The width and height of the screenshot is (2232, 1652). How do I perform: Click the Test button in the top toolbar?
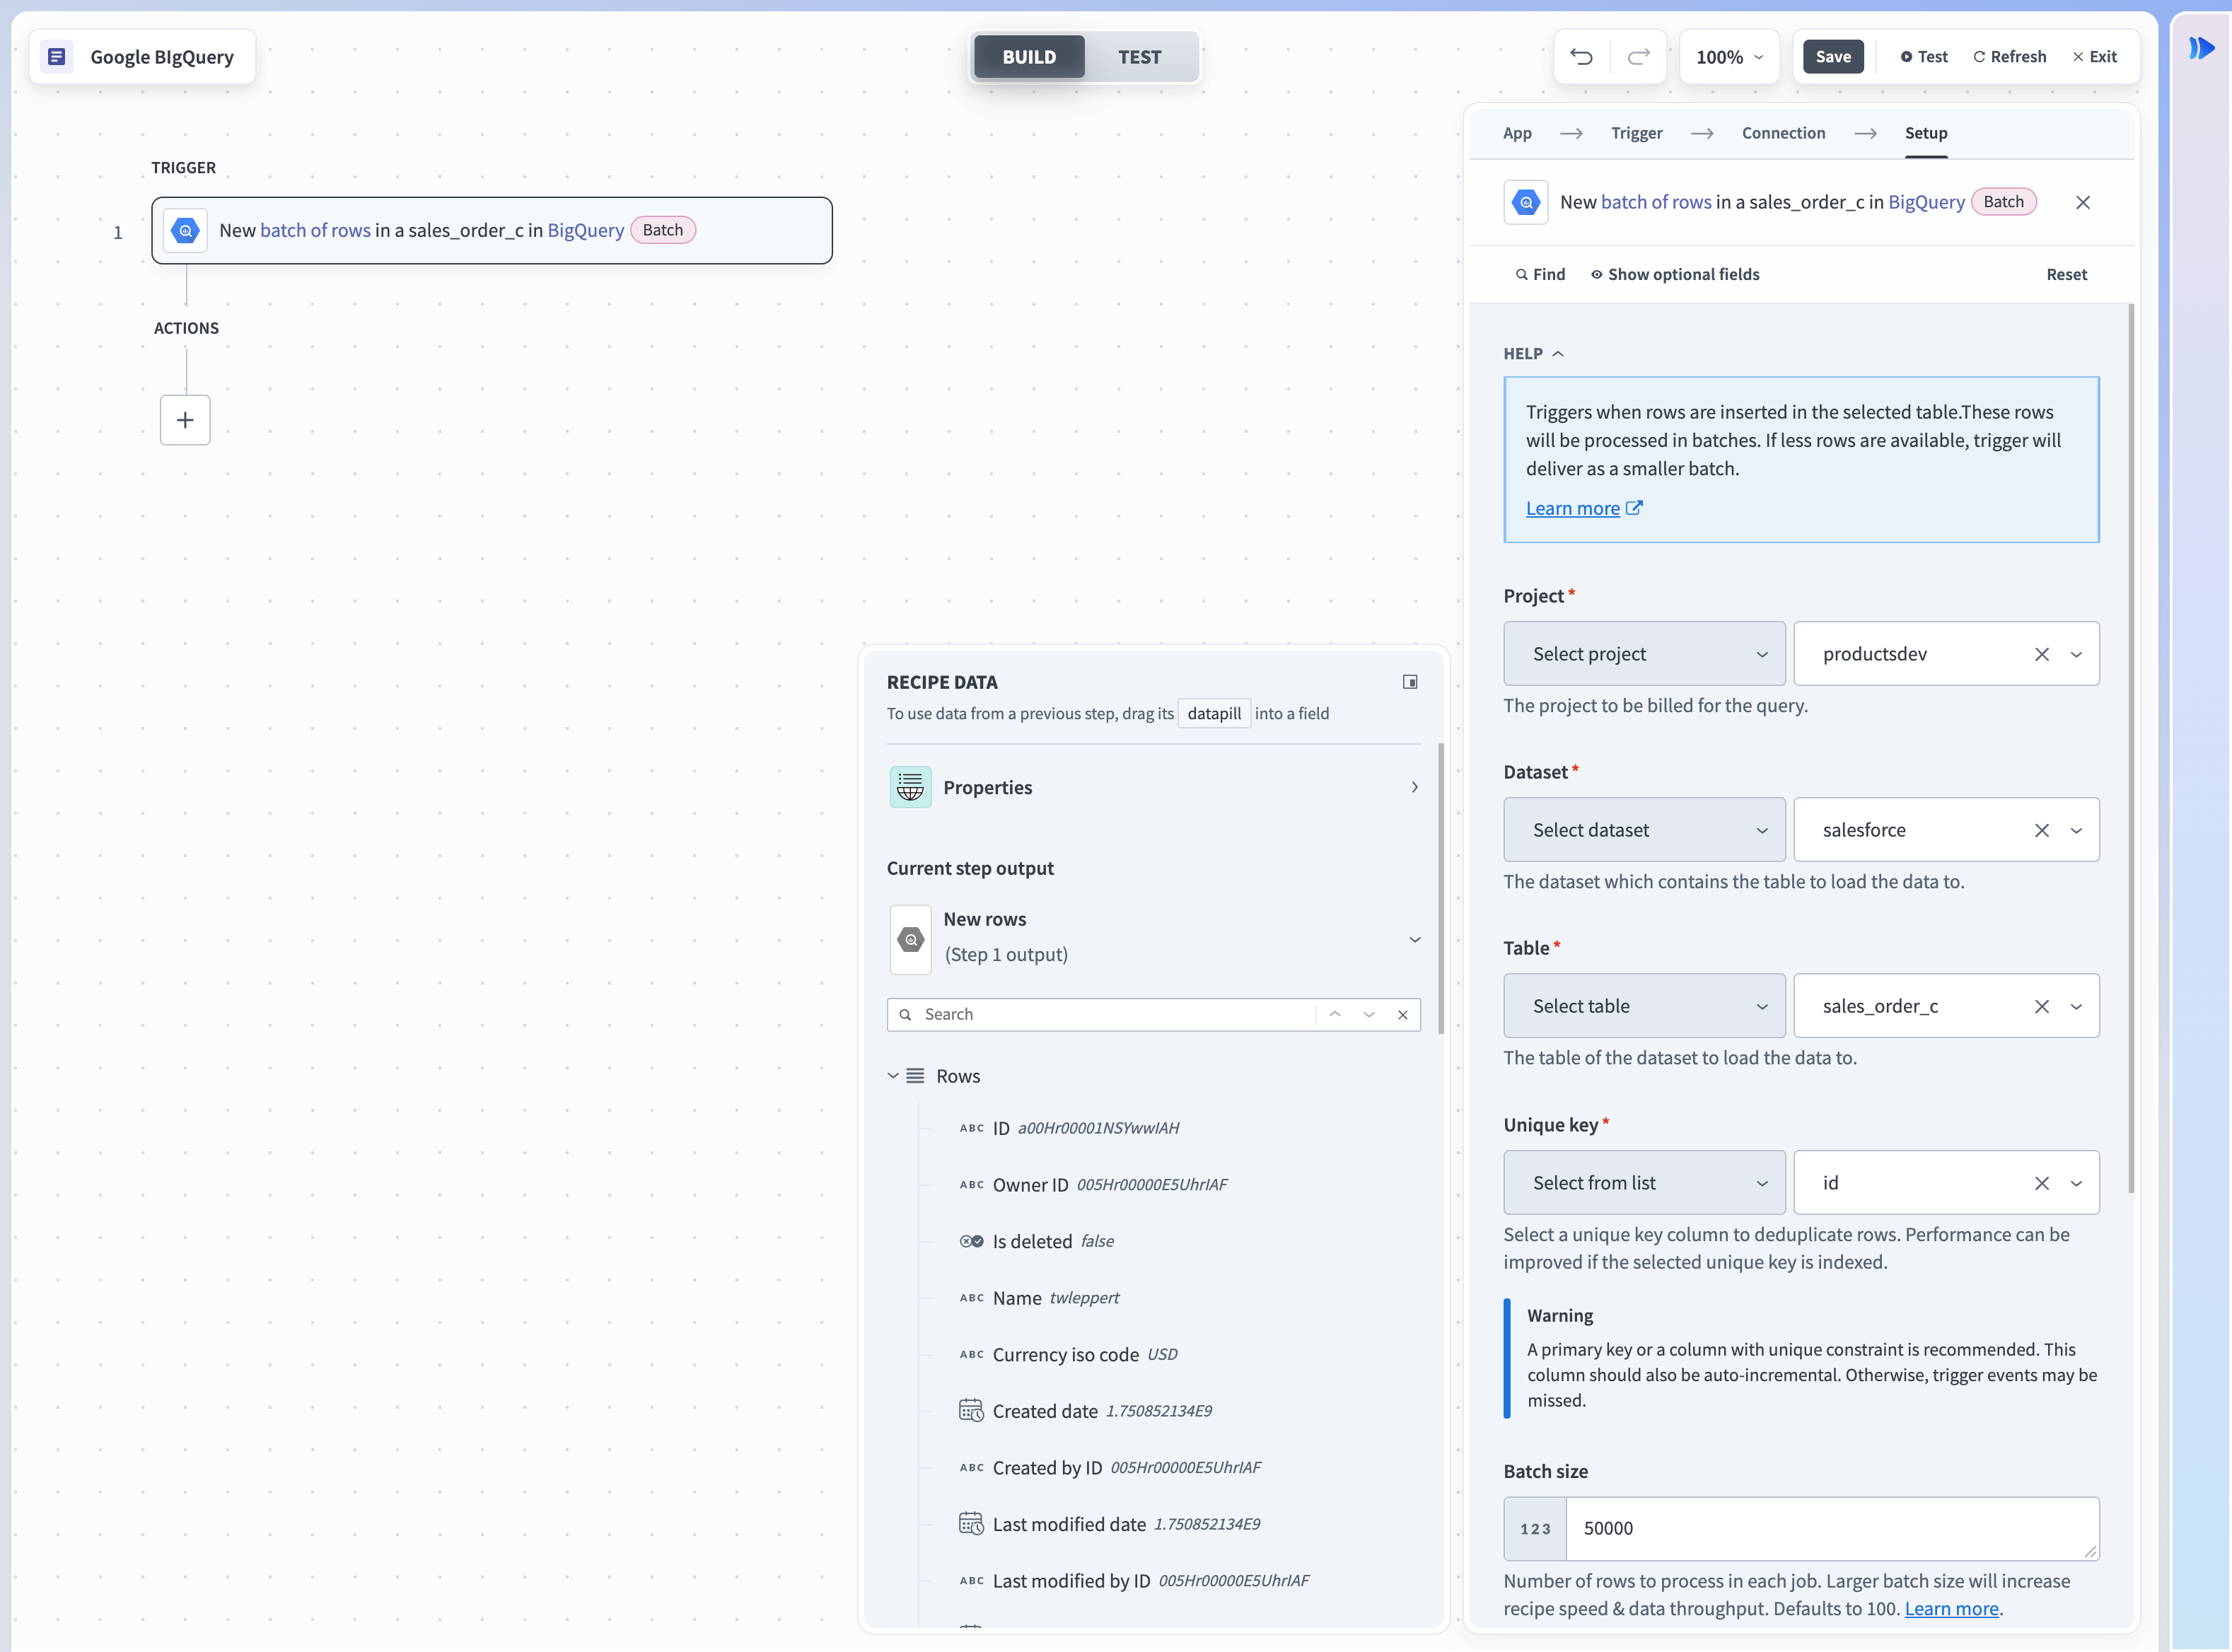1924,57
